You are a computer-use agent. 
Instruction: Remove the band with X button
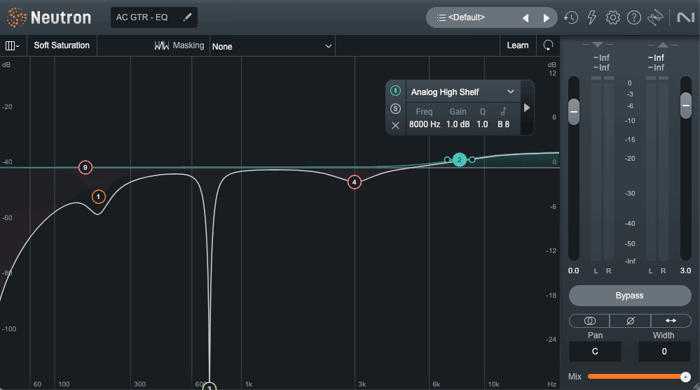point(395,125)
